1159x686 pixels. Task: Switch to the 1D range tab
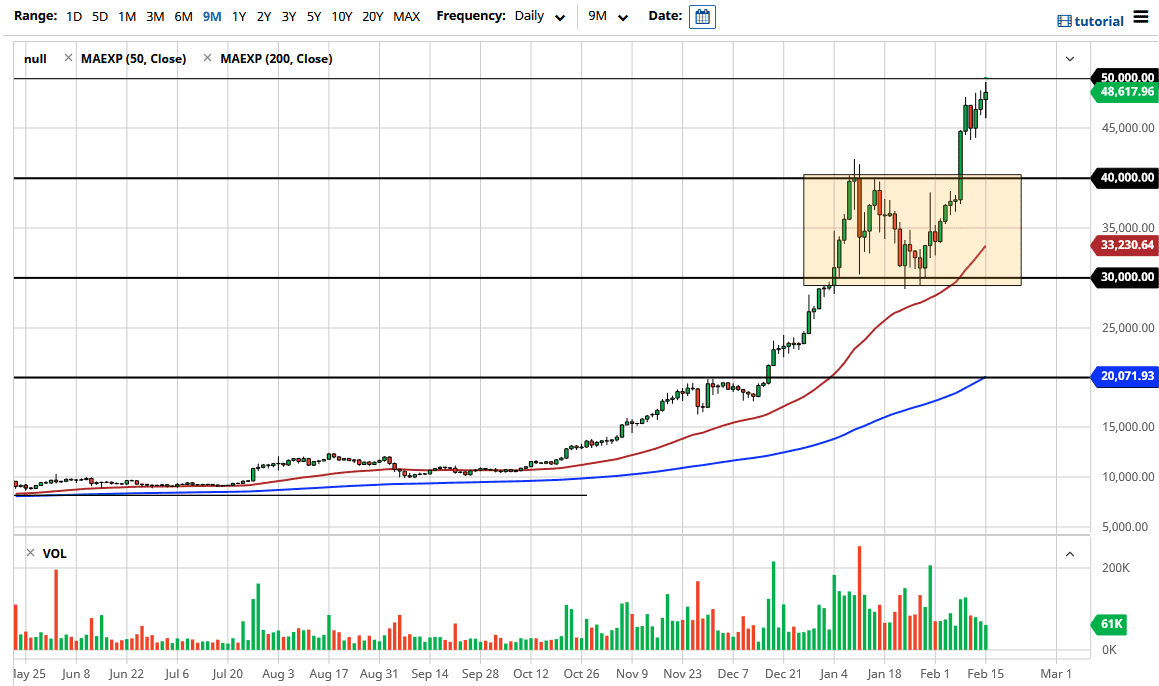click(73, 16)
